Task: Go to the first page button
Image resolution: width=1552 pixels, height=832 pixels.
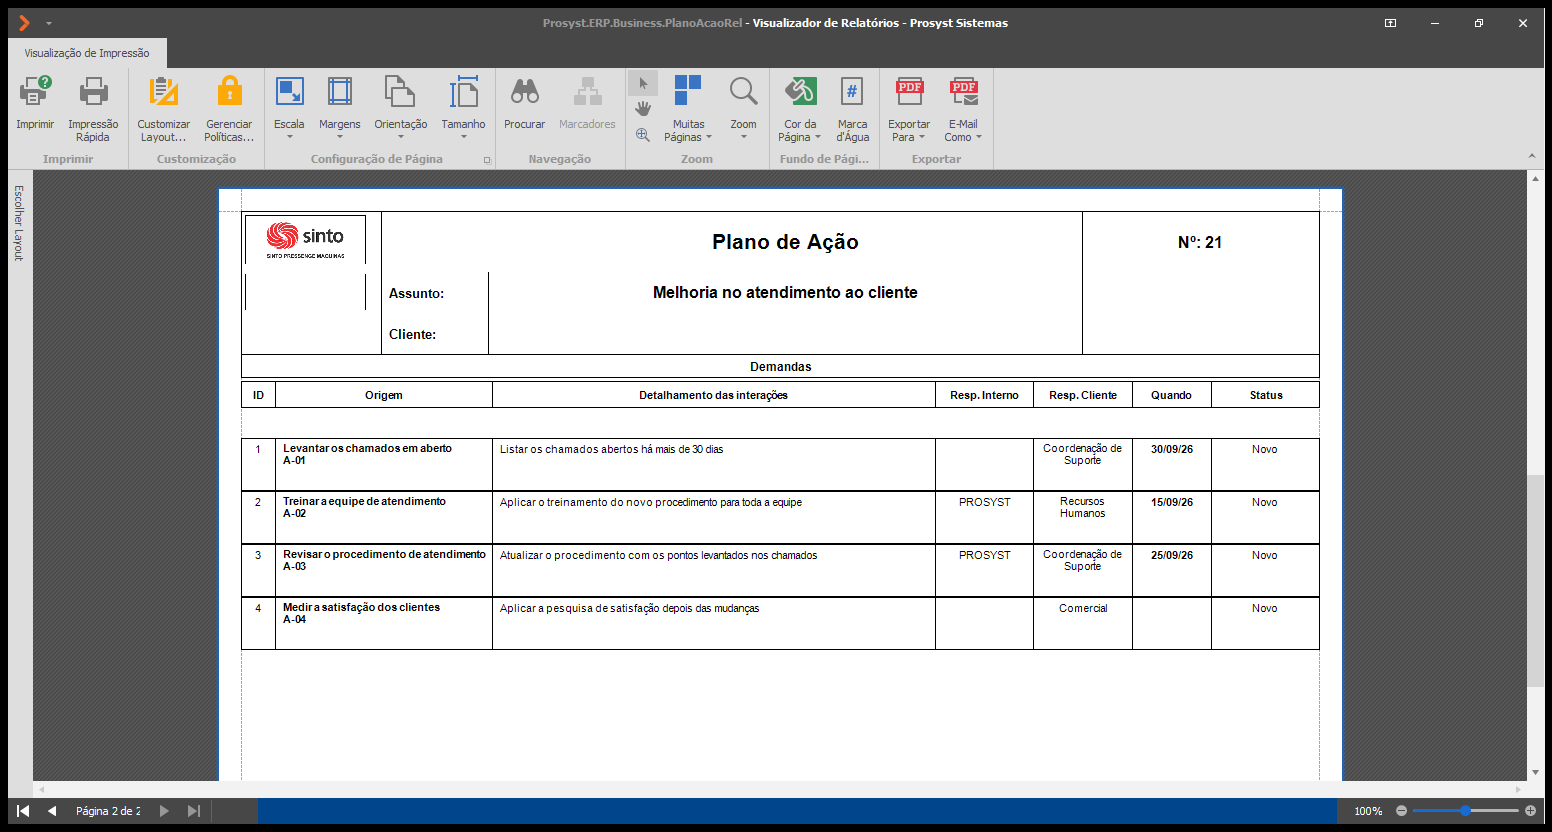Action: click(x=23, y=811)
